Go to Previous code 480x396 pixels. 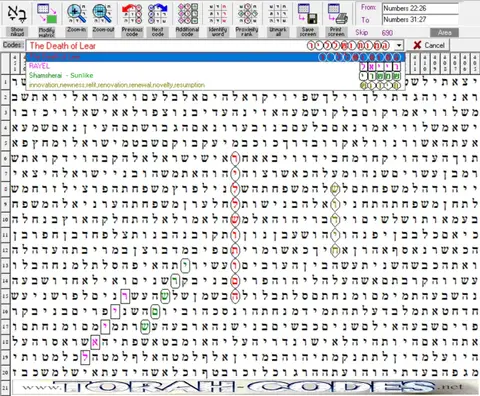coord(132,14)
